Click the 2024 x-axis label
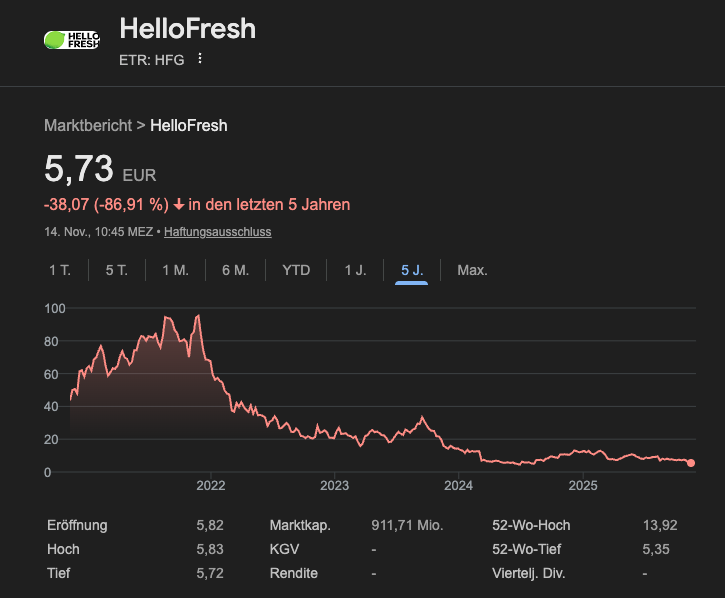 (x=458, y=486)
